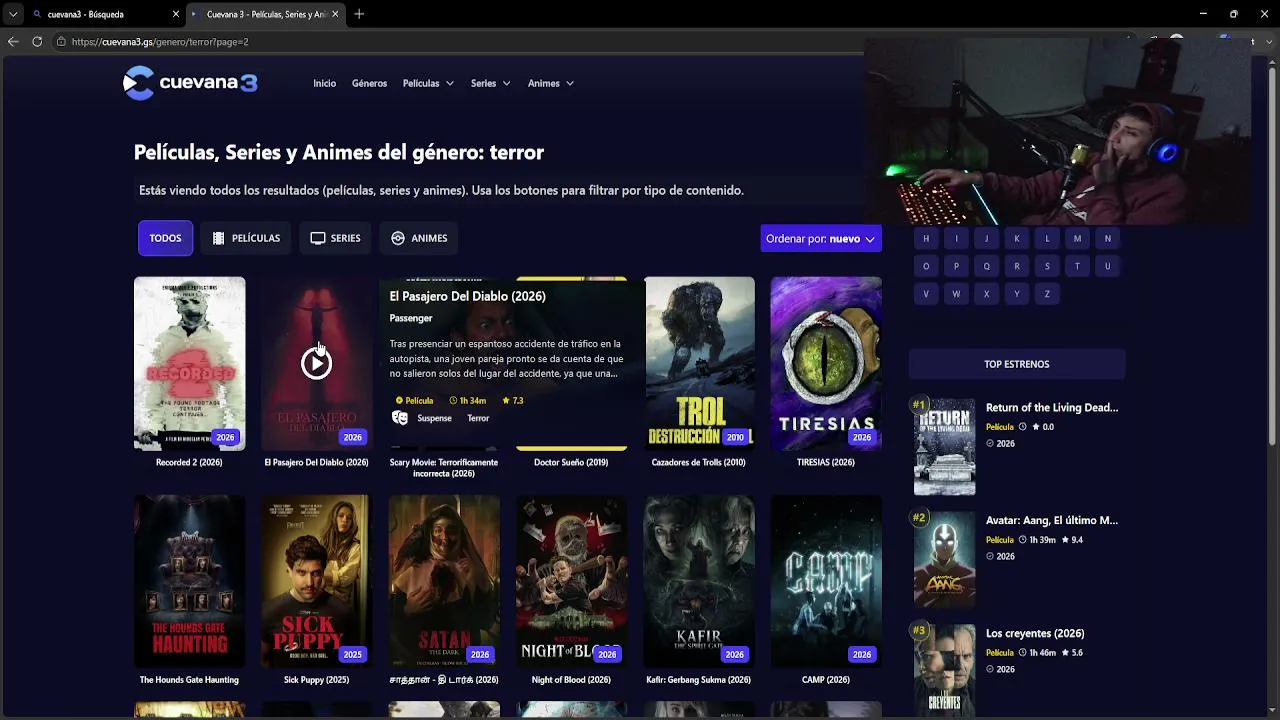Open the Cazadores de Trolls poster
This screenshot has width=1280, height=720.
(x=699, y=363)
